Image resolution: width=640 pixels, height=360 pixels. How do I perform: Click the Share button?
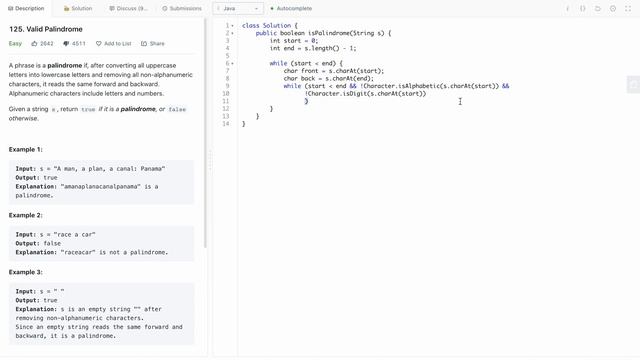[x=153, y=44]
